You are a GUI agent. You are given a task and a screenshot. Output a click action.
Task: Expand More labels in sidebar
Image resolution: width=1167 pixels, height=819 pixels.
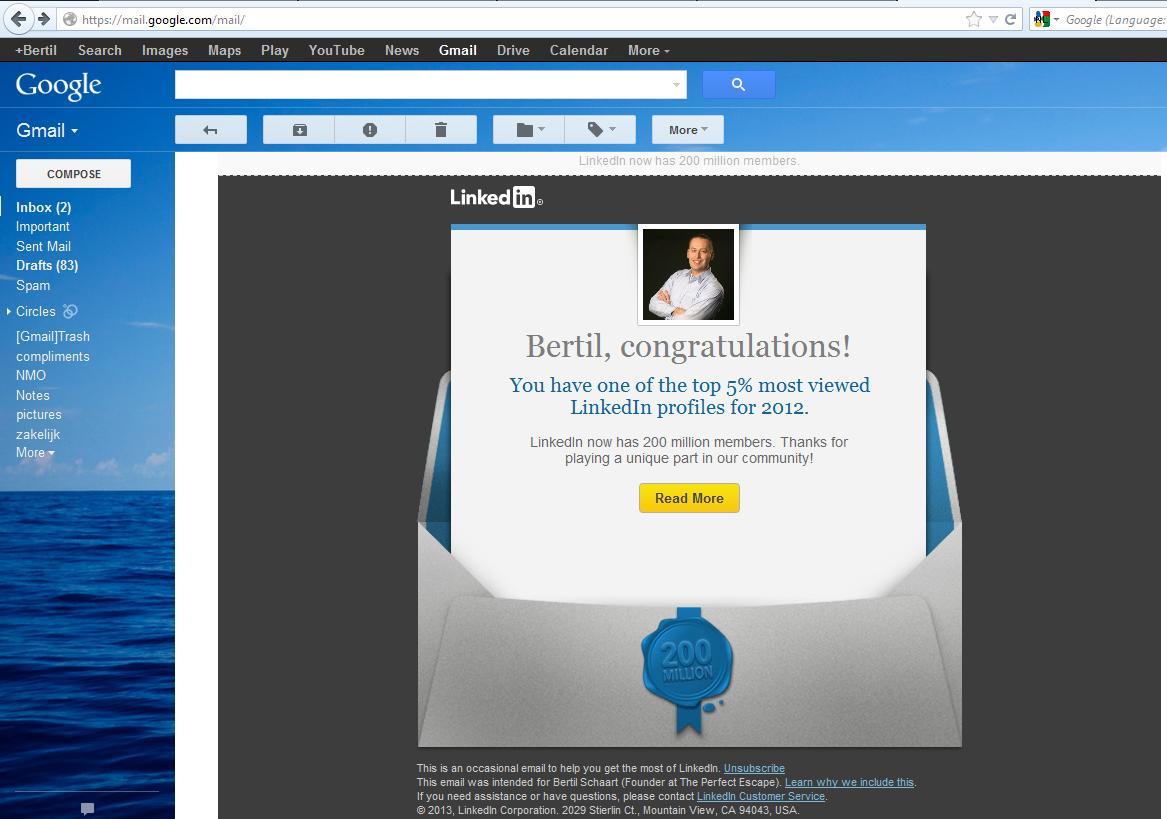click(x=35, y=453)
